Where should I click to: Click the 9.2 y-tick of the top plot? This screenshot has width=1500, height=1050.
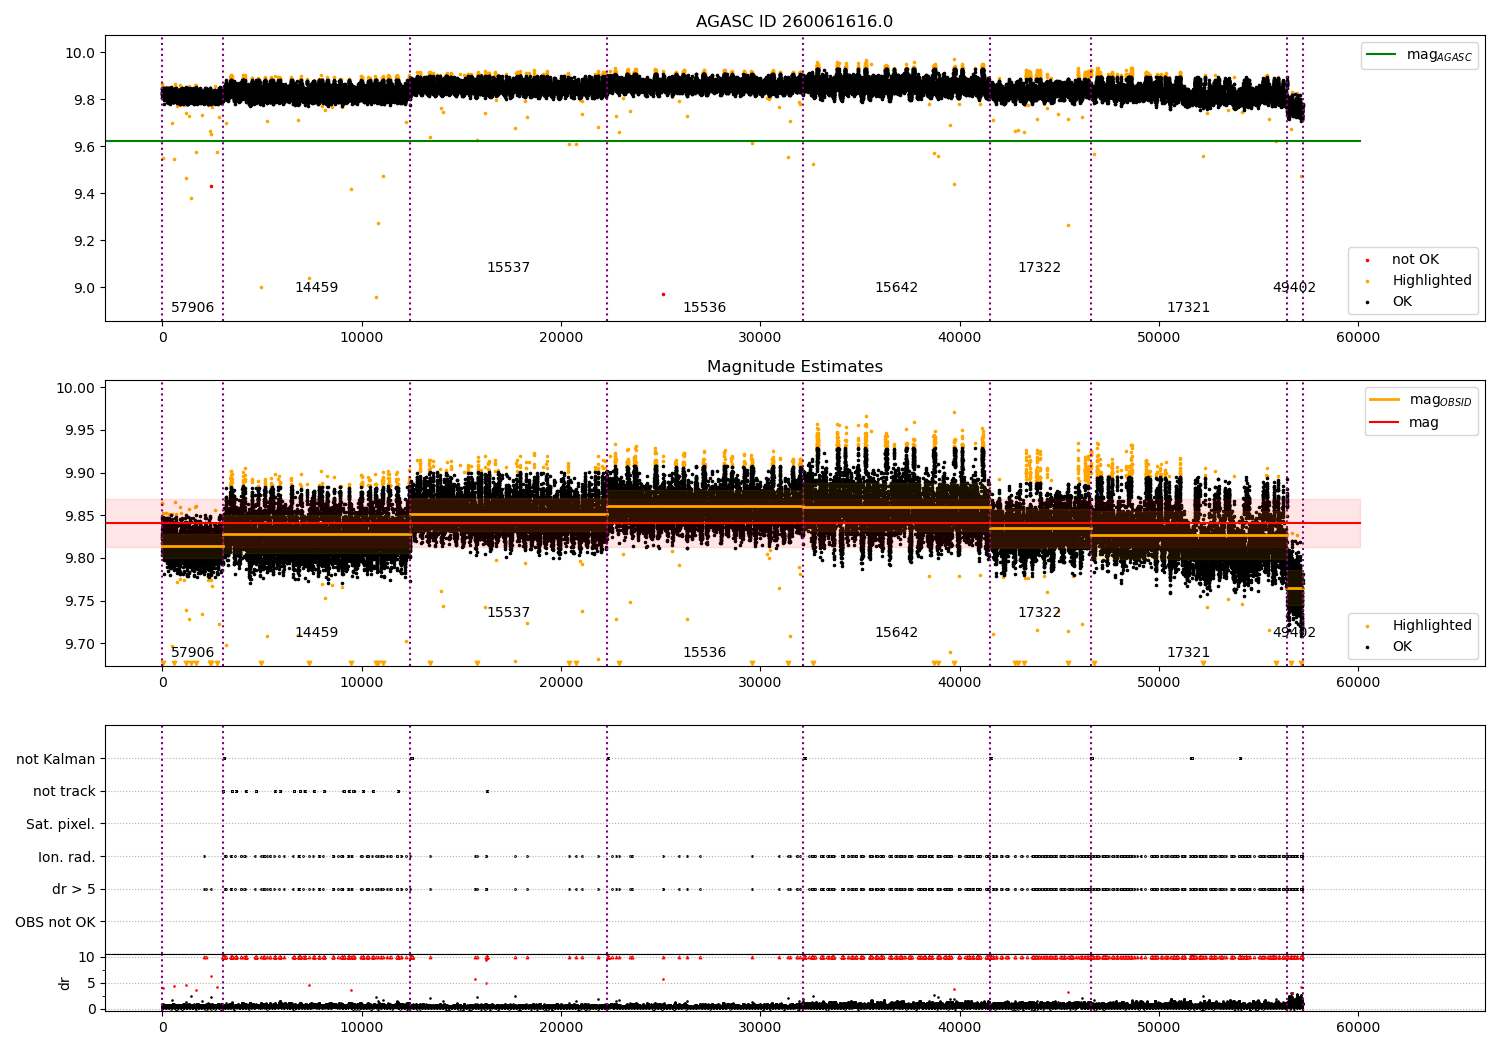(83, 241)
